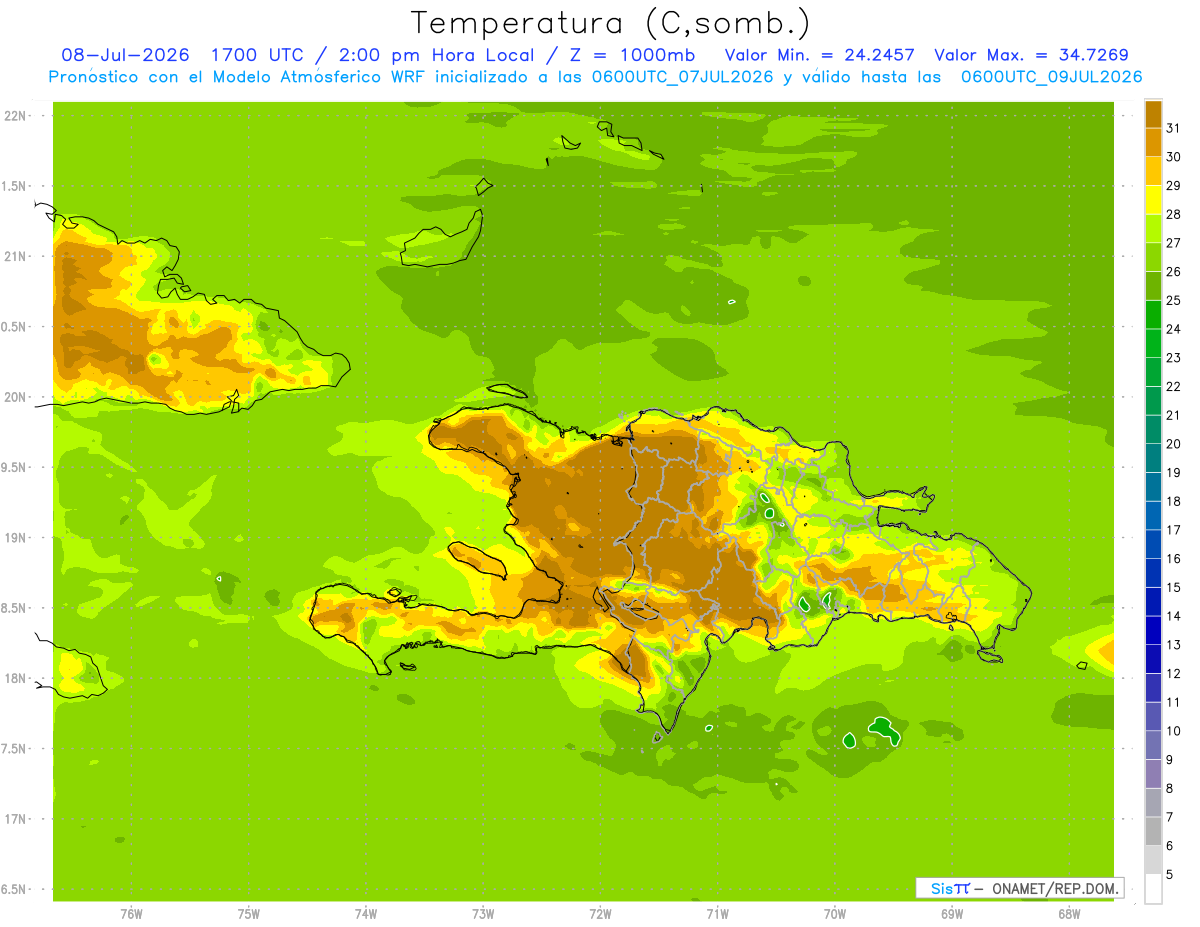The width and height of the screenshot is (1200, 927).
Task: Click the legend value "18"
Action: coord(1174,501)
